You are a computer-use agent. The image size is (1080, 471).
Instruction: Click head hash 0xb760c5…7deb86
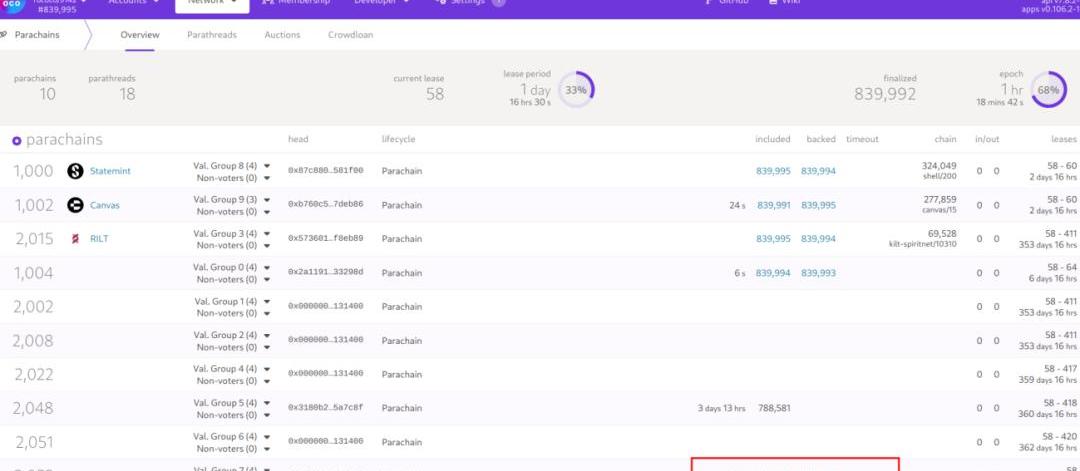(326, 205)
